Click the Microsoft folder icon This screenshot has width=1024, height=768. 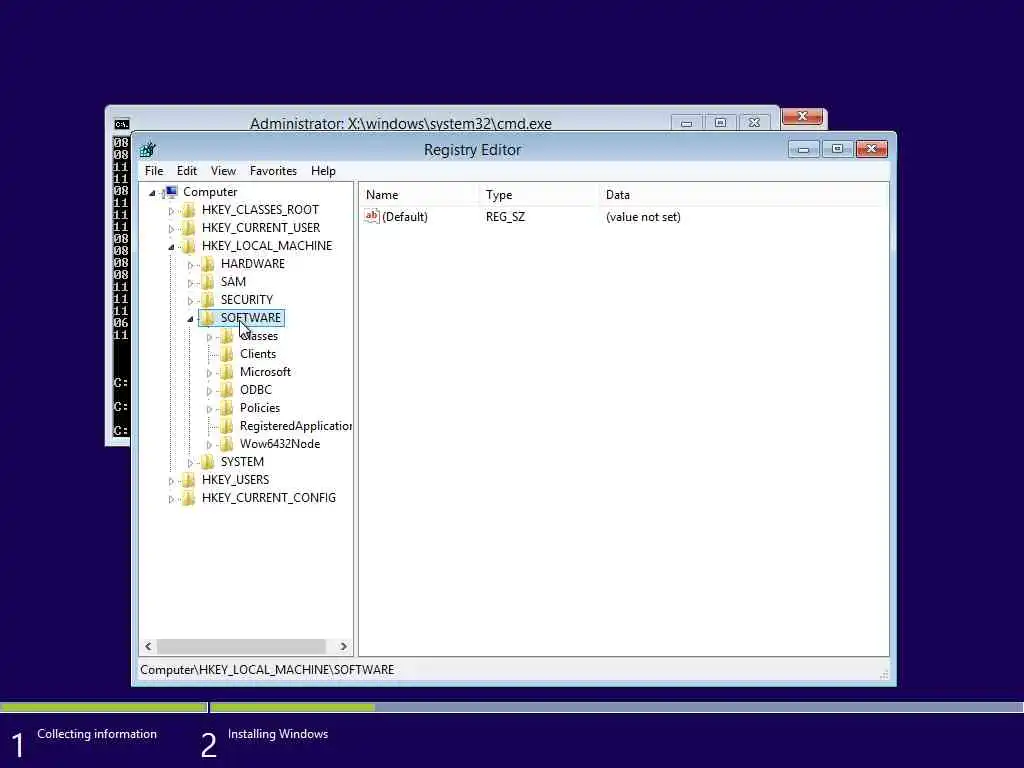(x=227, y=372)
